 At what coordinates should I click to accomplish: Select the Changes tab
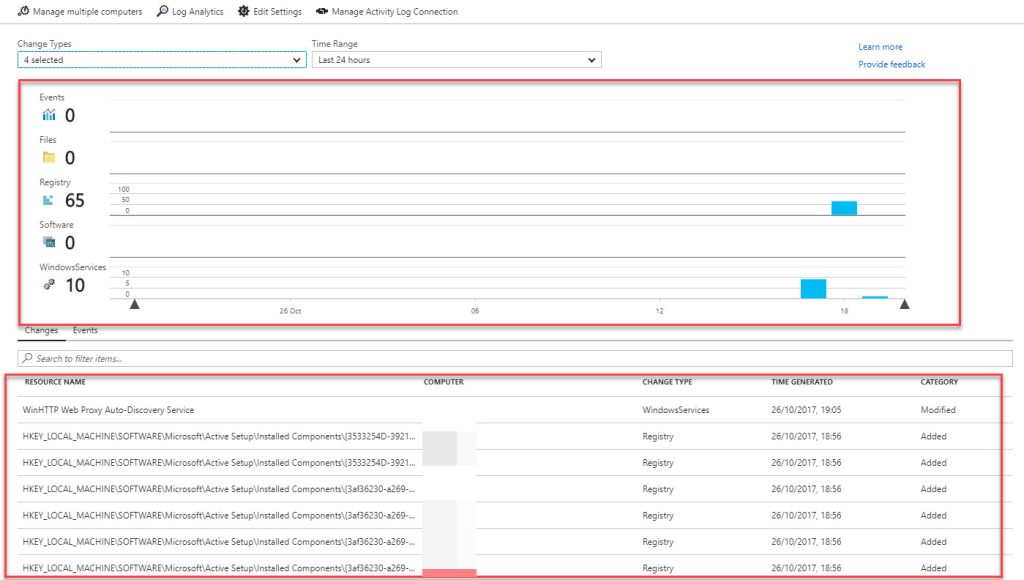click(41, 330)
